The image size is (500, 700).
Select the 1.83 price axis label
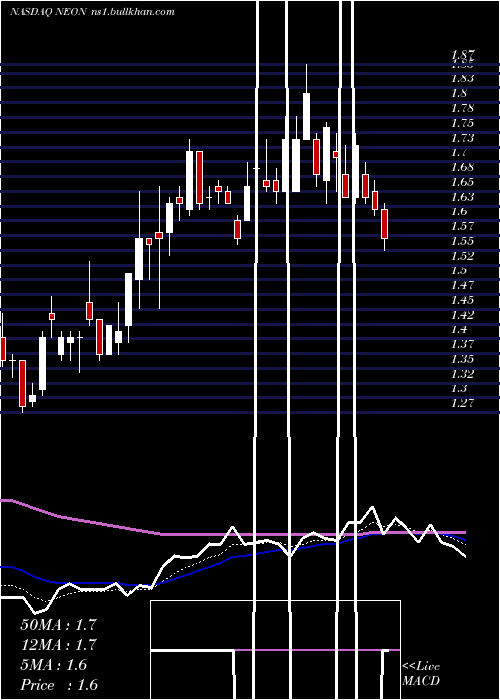click(x=462, y=78)
